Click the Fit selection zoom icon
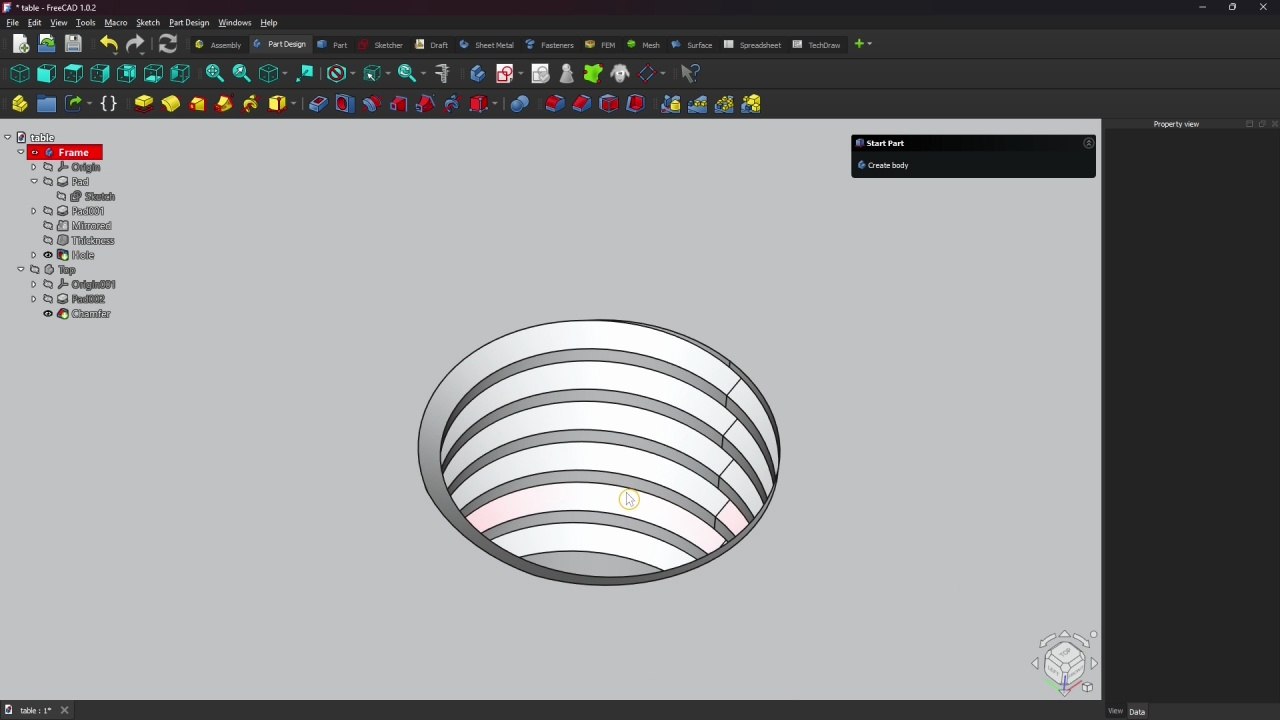 241,73
